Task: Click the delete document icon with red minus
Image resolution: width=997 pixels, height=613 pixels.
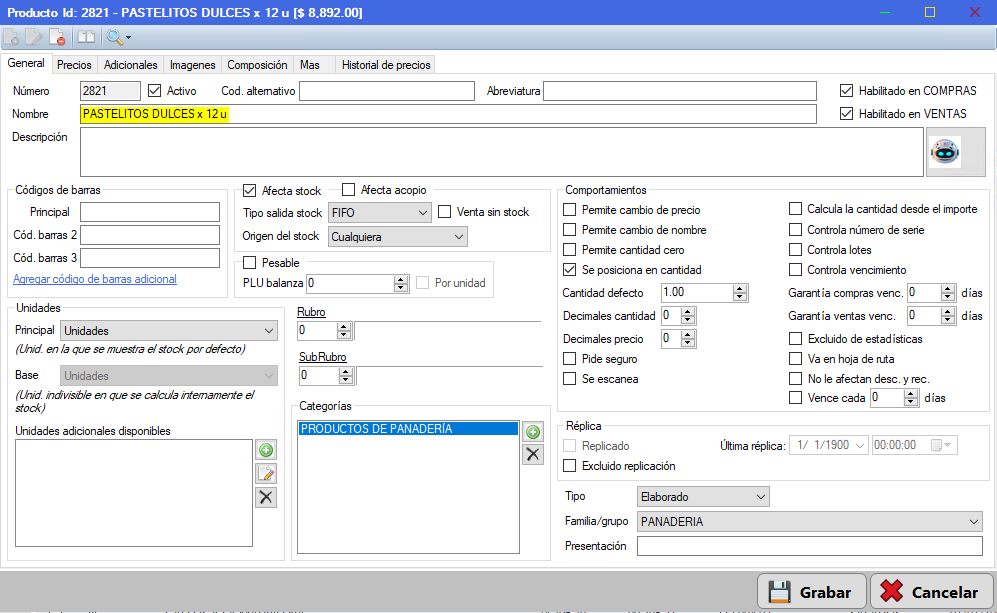Action: point(57,38)
